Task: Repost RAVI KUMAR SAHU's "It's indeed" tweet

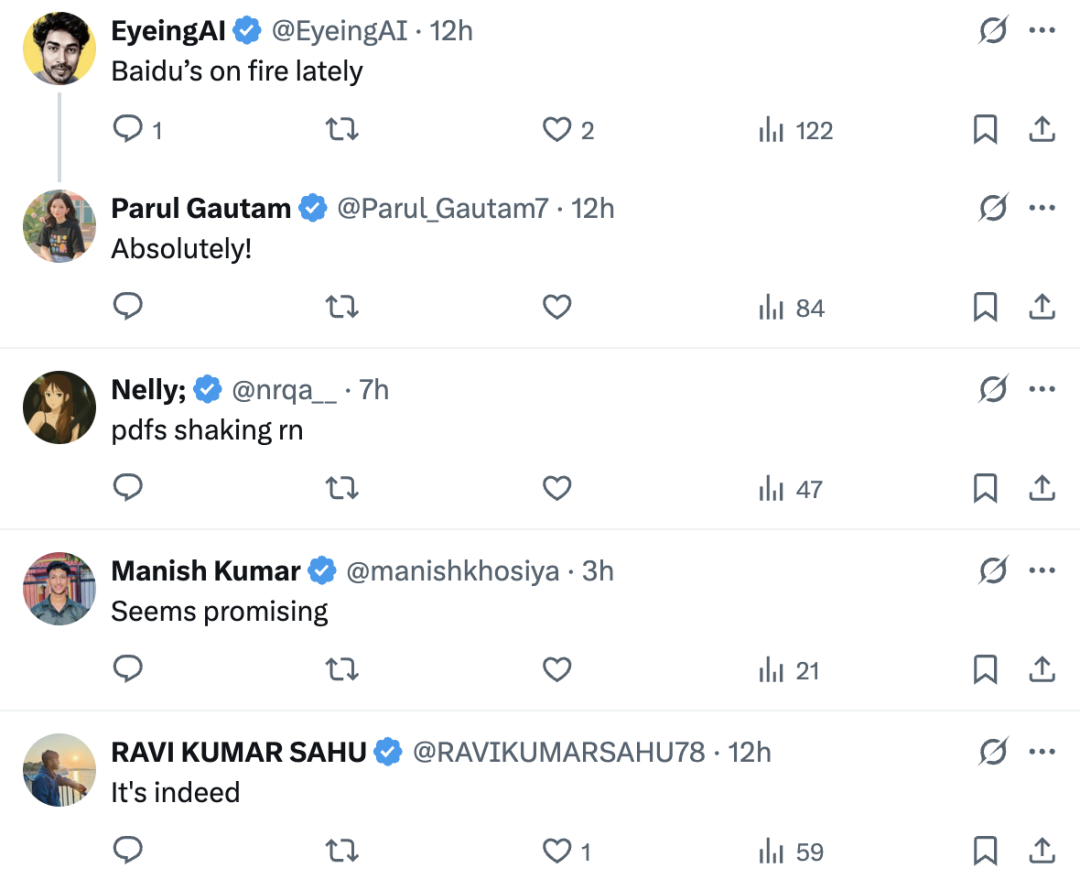Action: tap(342, 850)
